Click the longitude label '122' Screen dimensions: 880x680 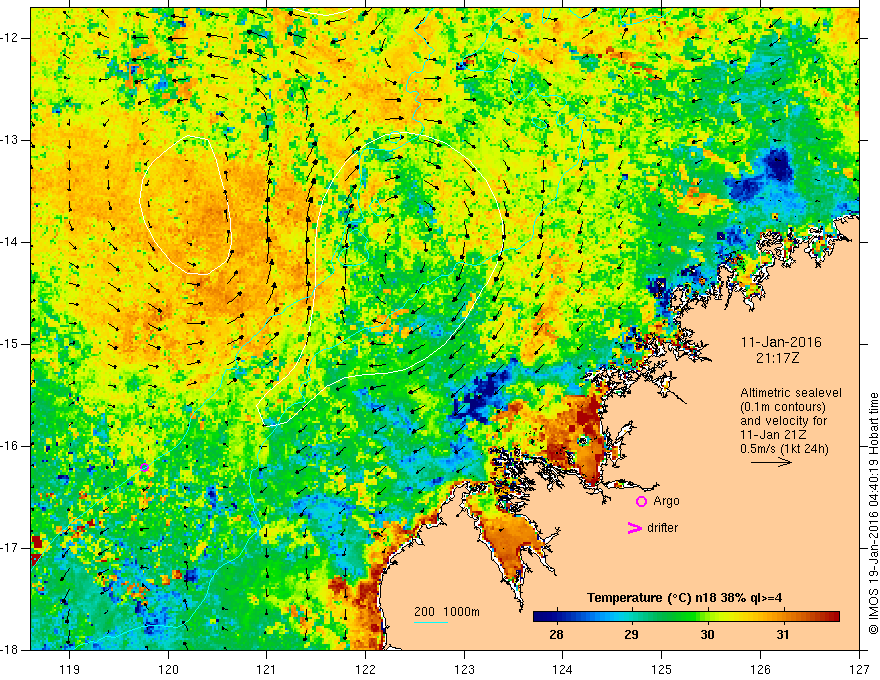click(365, 669)
